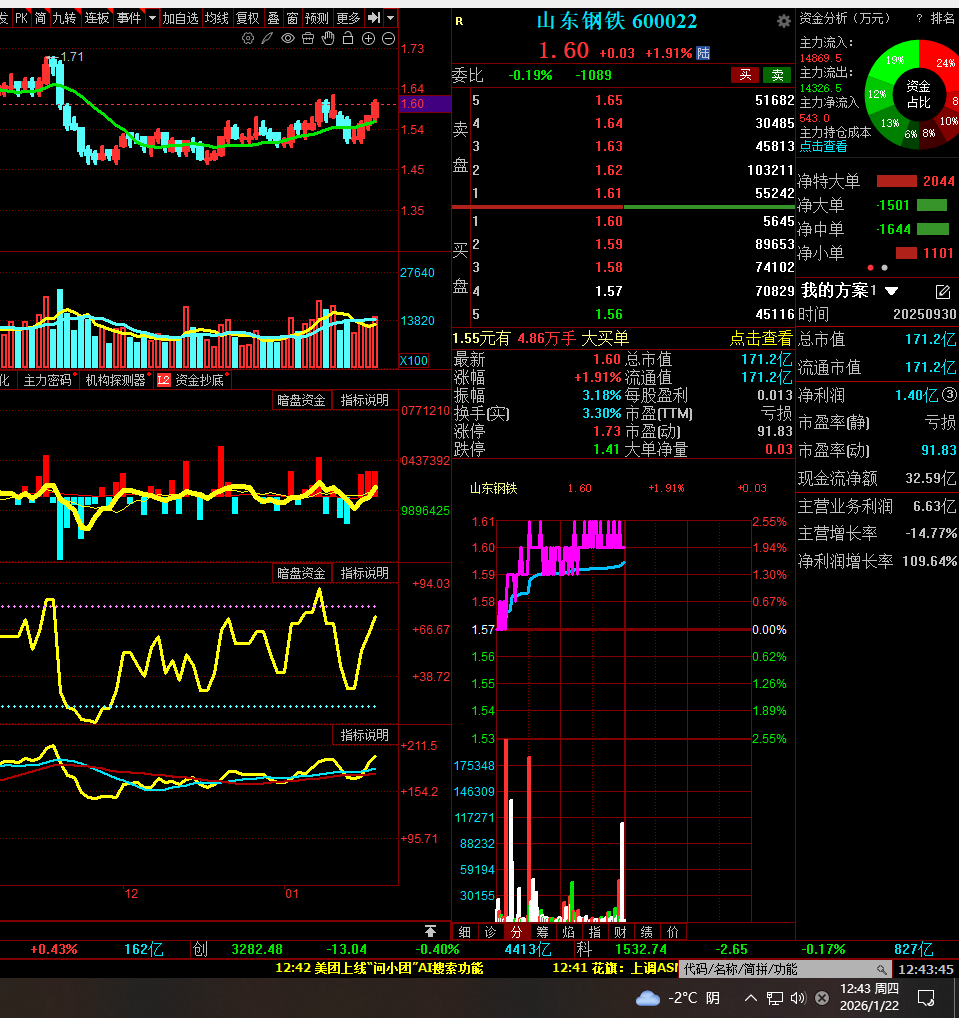The height and width of the screenshot is (1018, 959).
Task: Open help question mark in 资金分析
Action: point(919,19)
